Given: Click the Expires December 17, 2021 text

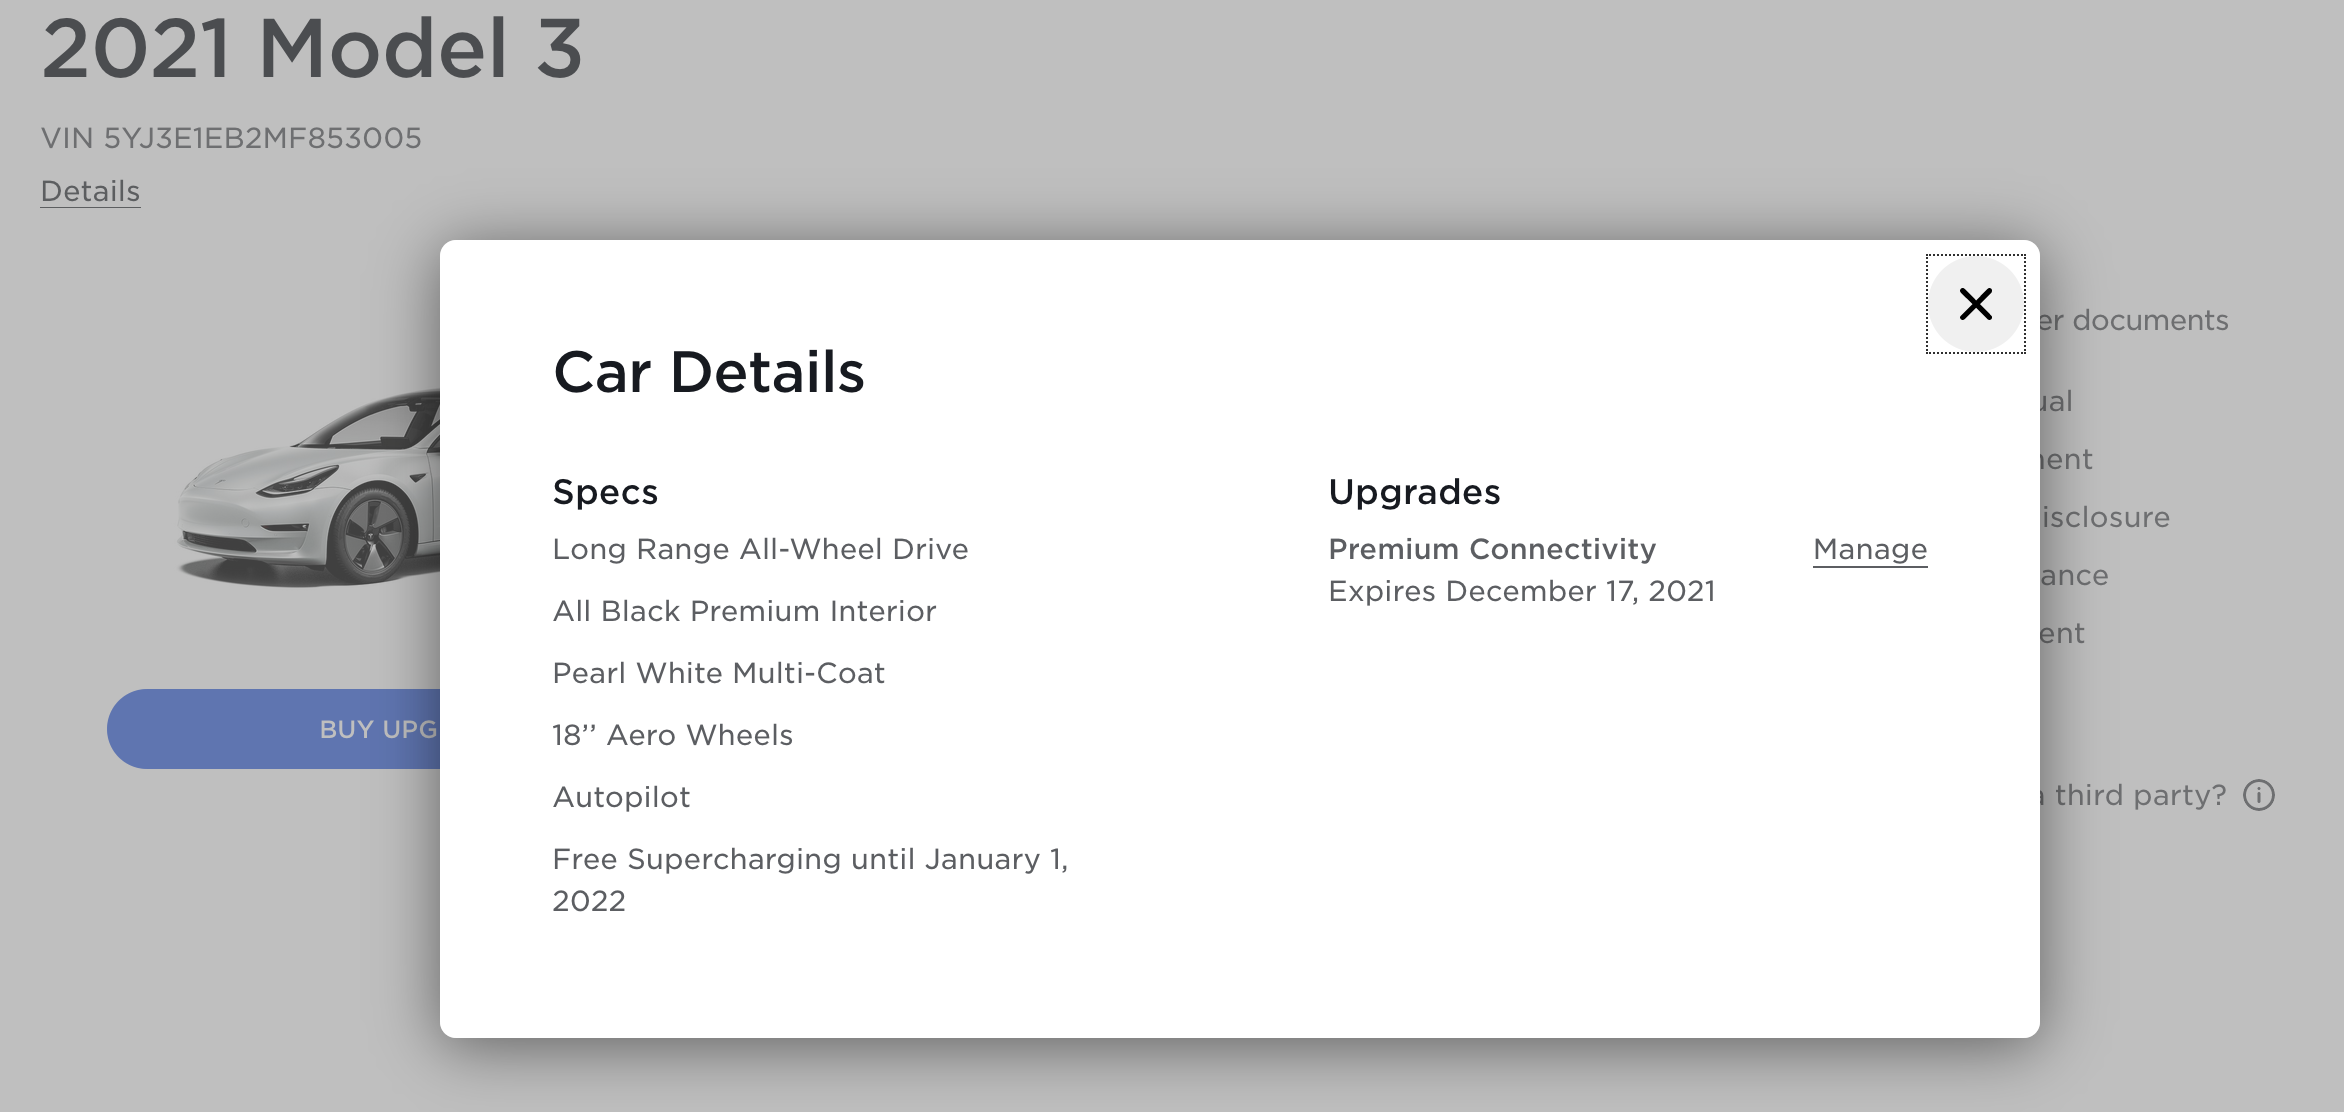Looking at the screenshot, I should coord(1521,591).
